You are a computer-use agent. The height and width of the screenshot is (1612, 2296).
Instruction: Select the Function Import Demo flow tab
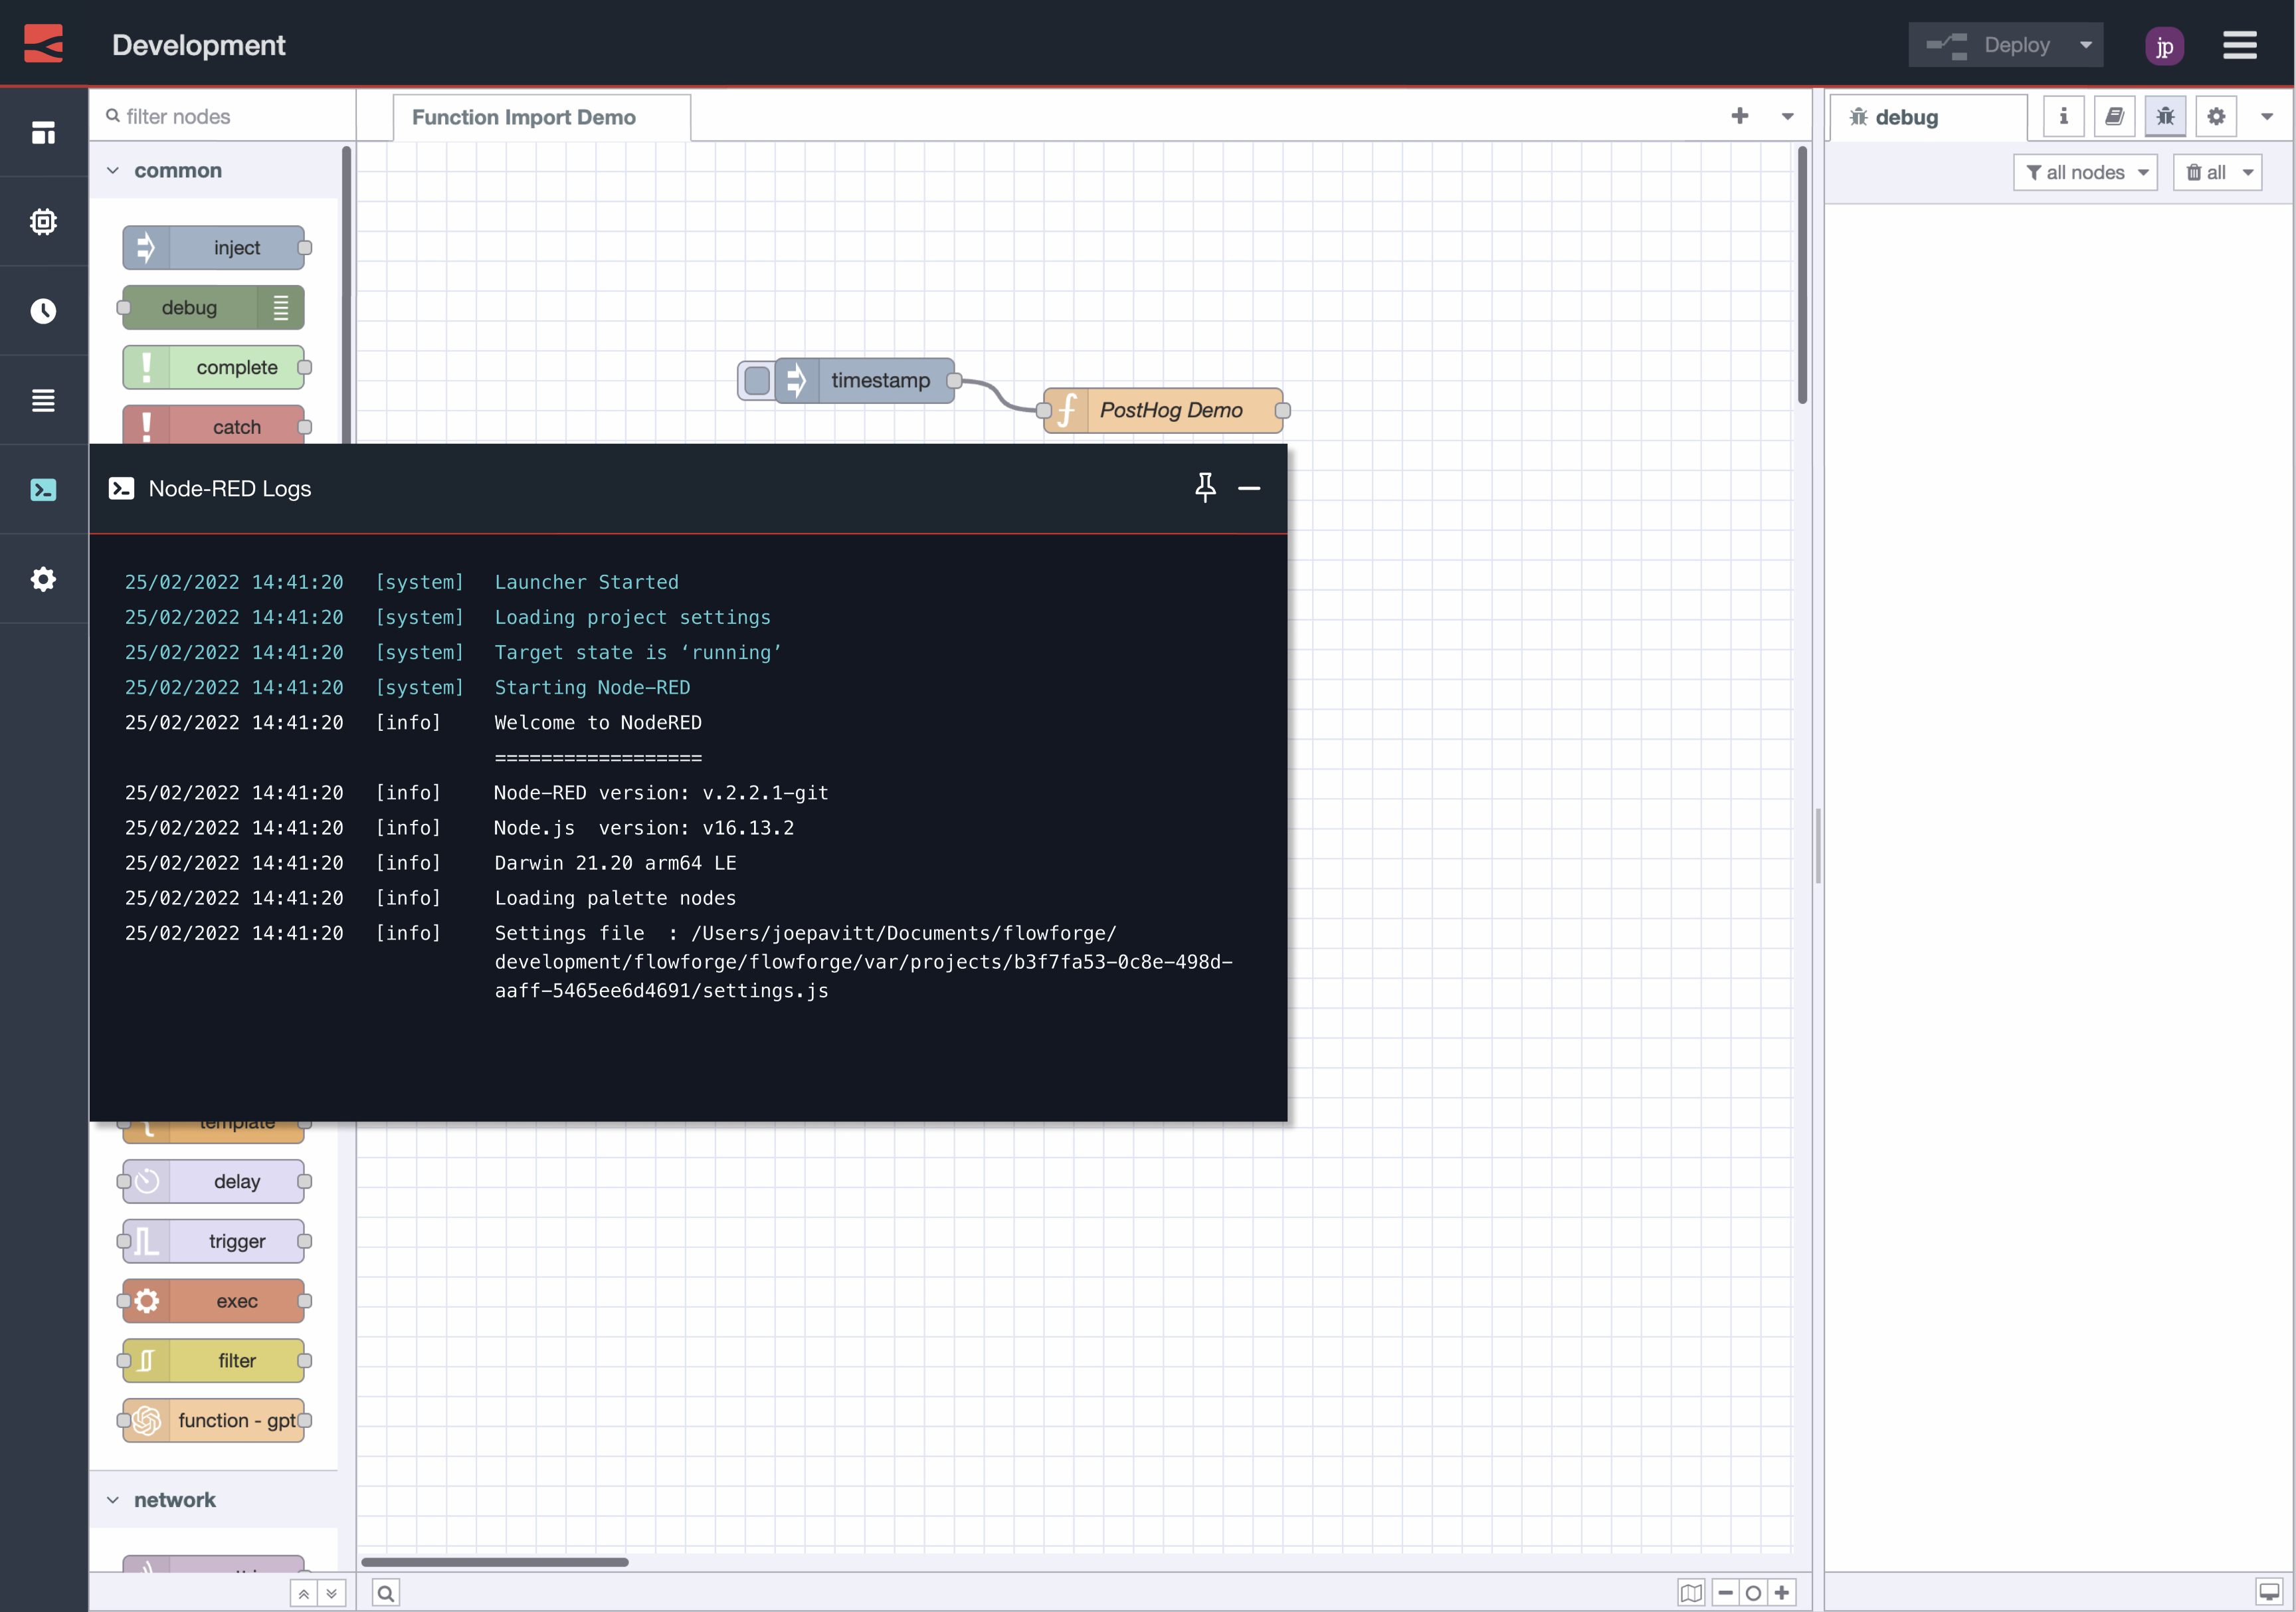524,117
